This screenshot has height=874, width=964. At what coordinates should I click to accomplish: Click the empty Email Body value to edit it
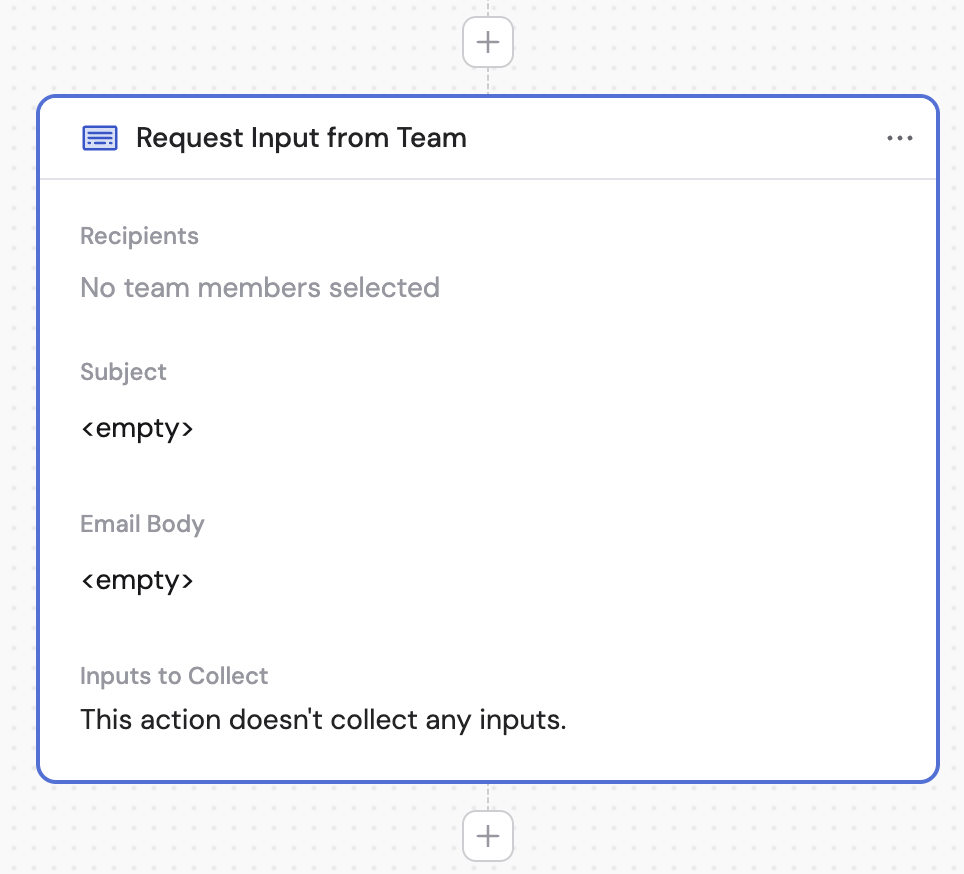click(x=137, y=580)
